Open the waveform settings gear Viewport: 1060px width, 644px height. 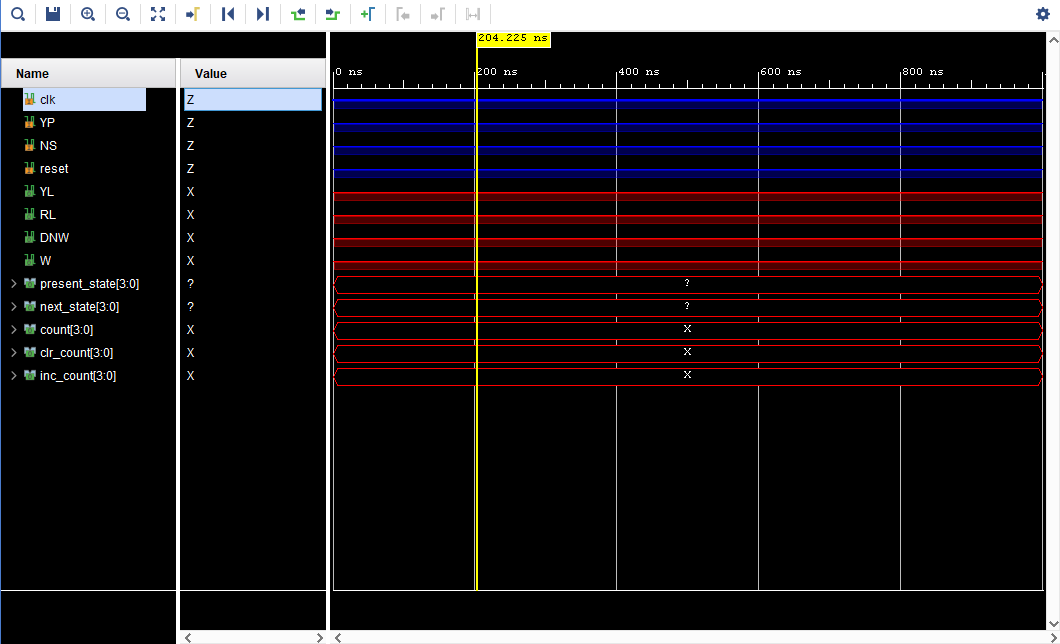pos(1040,14)
